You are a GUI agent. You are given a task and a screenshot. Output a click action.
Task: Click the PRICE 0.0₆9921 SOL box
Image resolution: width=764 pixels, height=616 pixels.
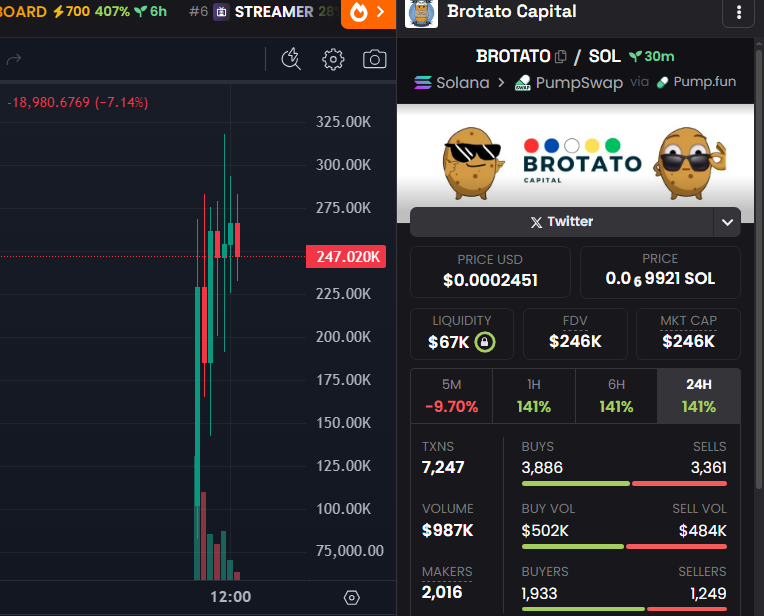(x=660, y=271)
